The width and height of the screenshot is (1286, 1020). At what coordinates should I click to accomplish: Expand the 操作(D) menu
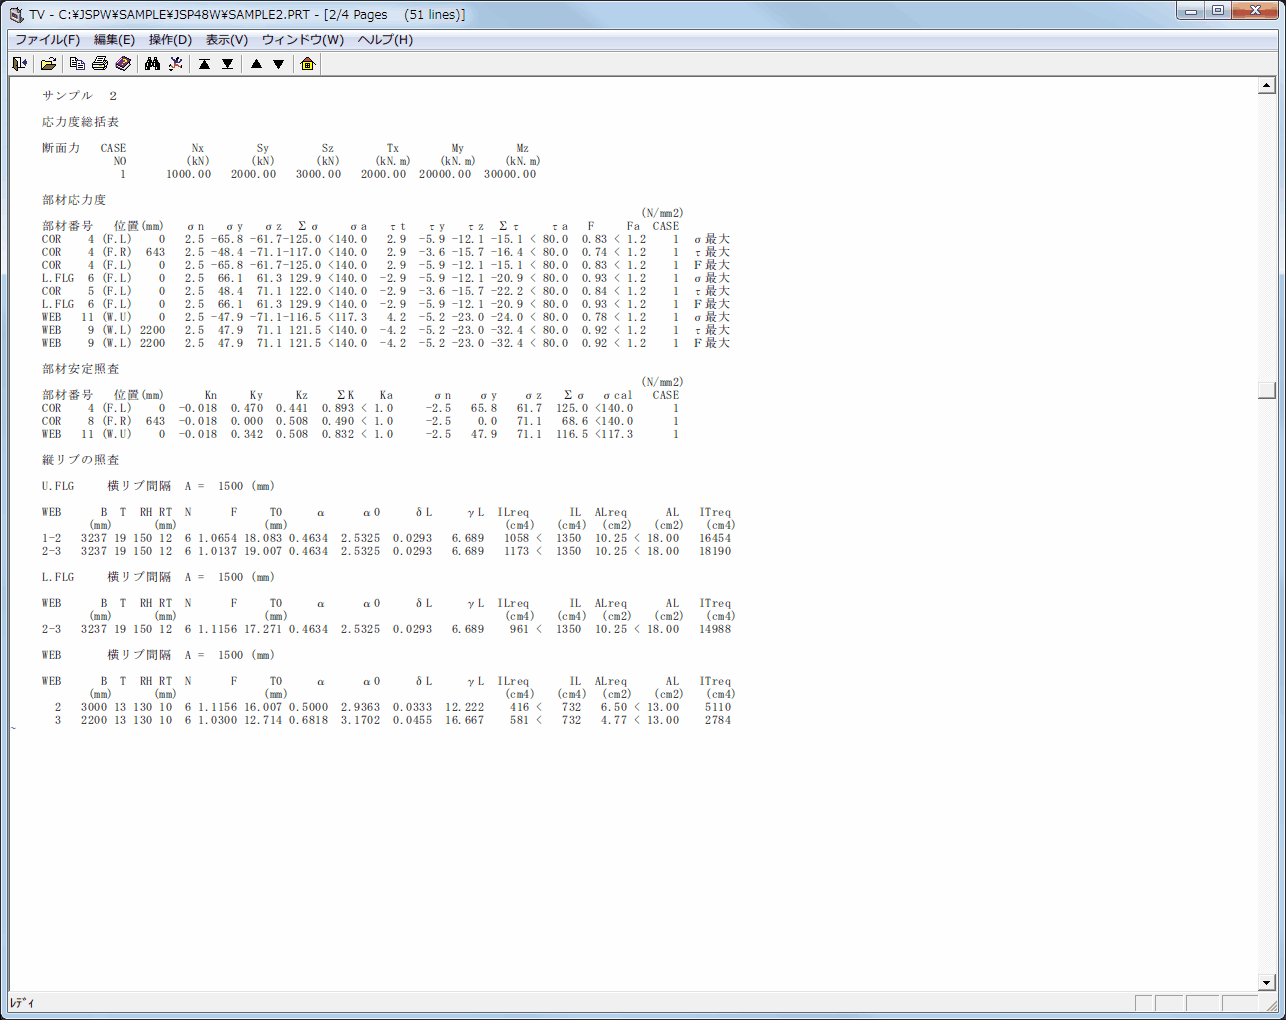pos(170,40)
